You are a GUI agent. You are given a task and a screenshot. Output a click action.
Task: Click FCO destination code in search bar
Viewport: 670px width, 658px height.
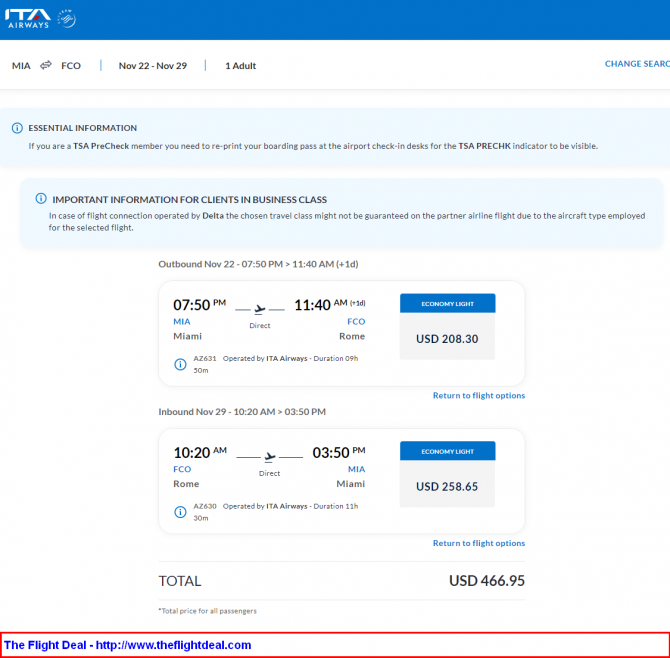(x=71, y=66)
